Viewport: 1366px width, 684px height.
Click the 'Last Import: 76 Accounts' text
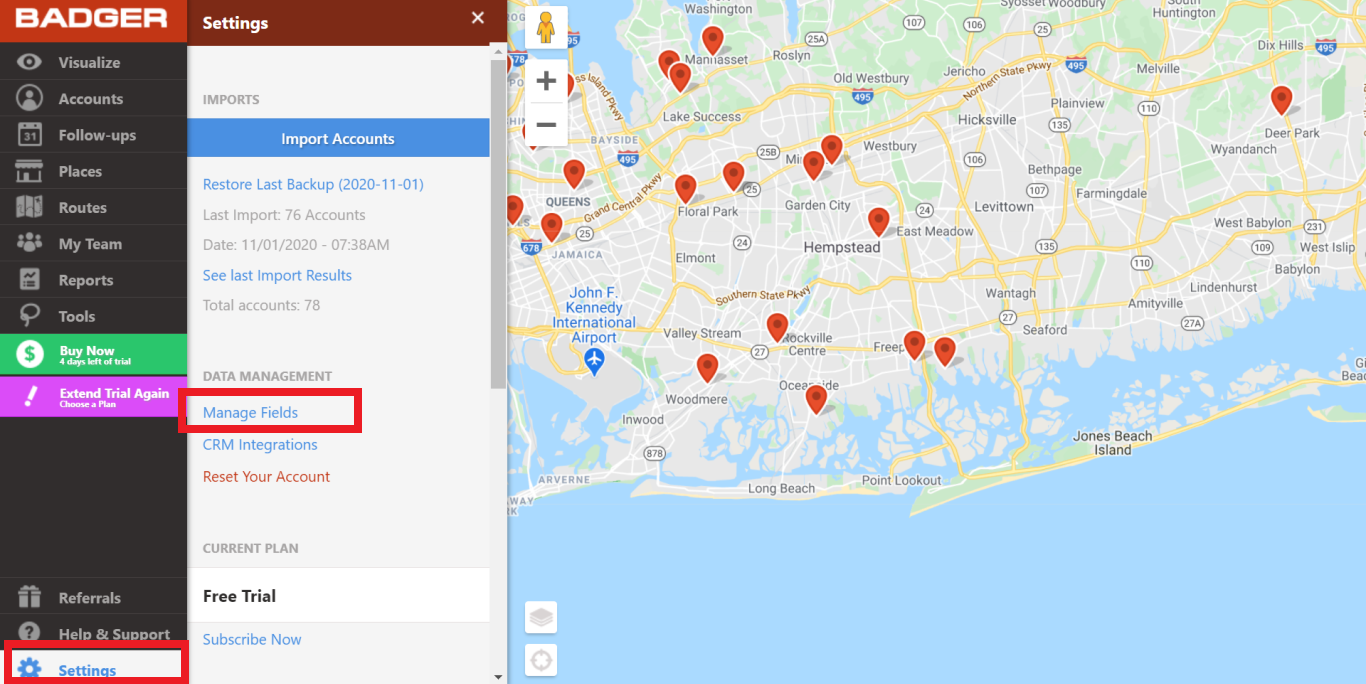tap(284, 214)
